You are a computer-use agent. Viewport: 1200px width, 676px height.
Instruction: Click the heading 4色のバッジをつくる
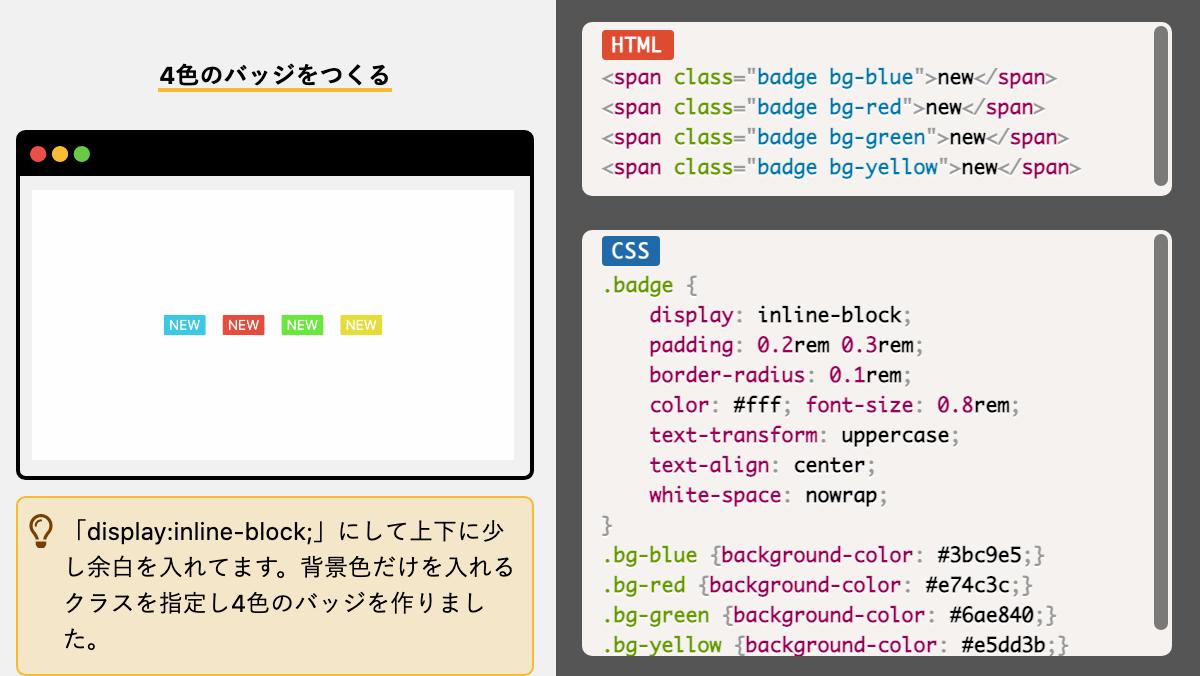click(x=275, y=75)
